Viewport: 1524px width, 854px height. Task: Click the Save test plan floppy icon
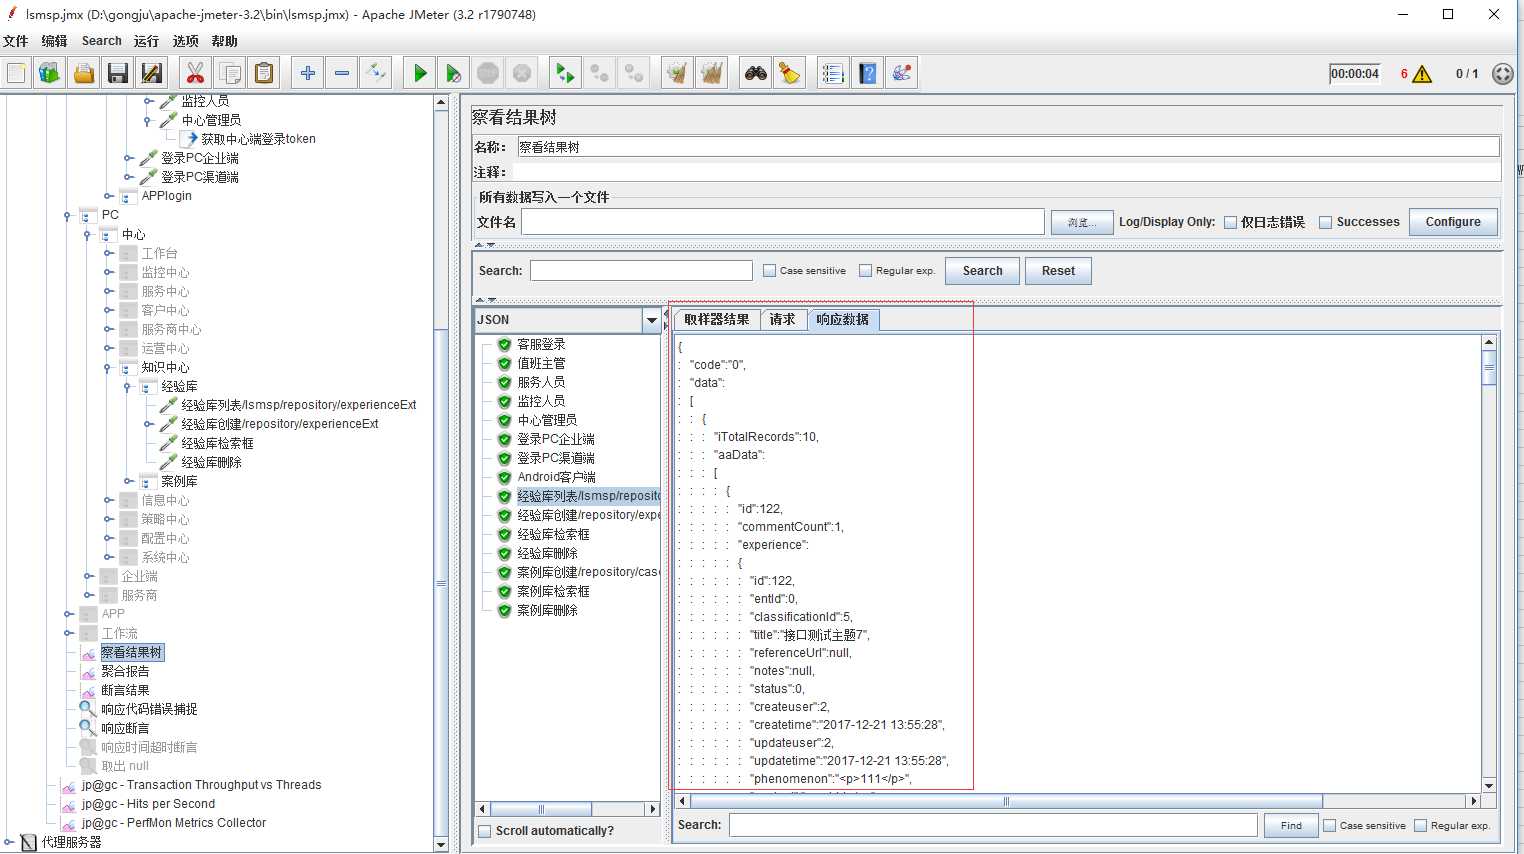point(118,73)
